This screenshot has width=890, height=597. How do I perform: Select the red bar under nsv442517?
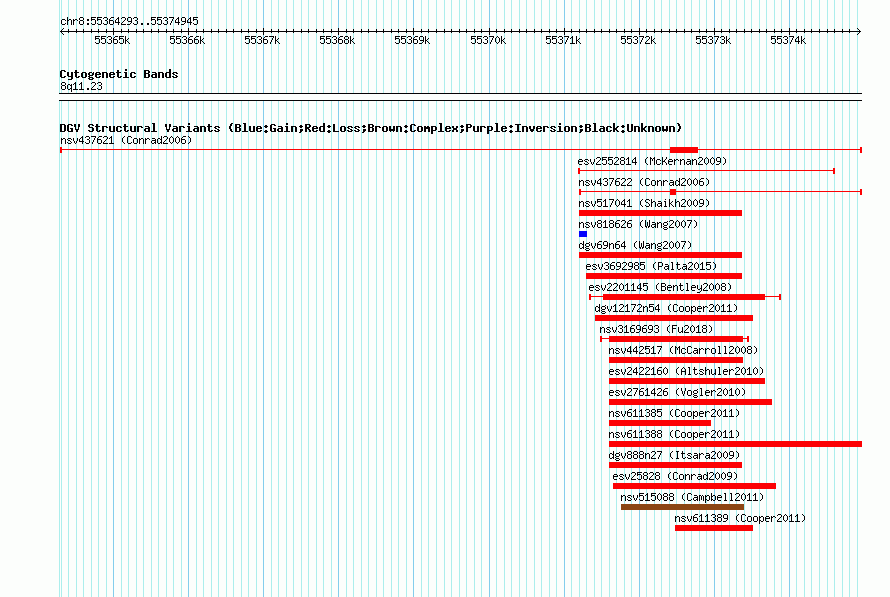pos(676,360)
